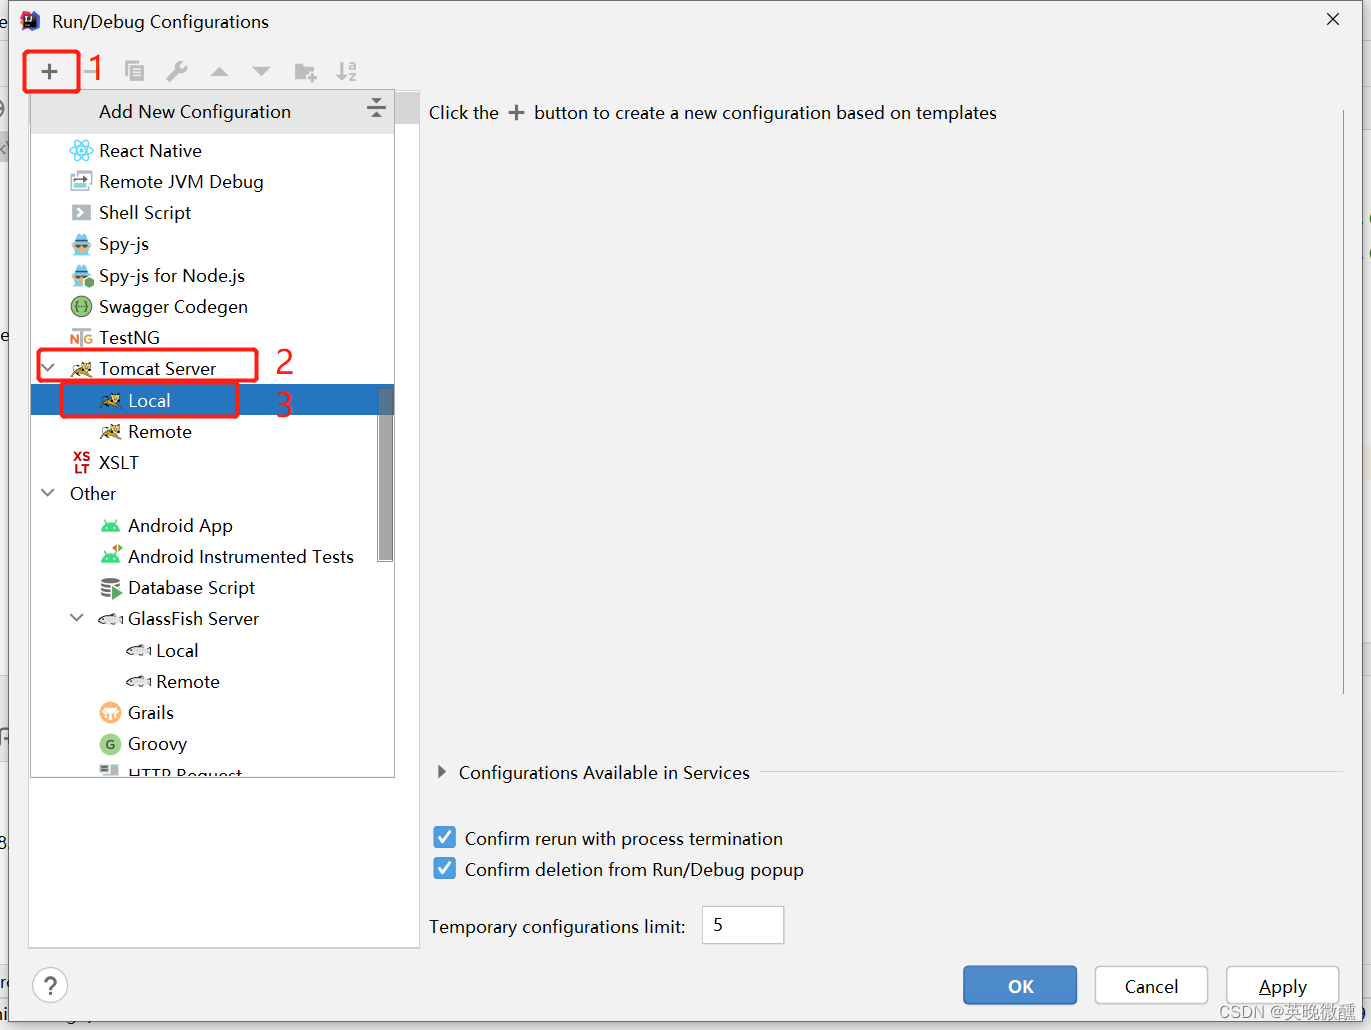Expand Configurations Available in Services

coord(441,772)
